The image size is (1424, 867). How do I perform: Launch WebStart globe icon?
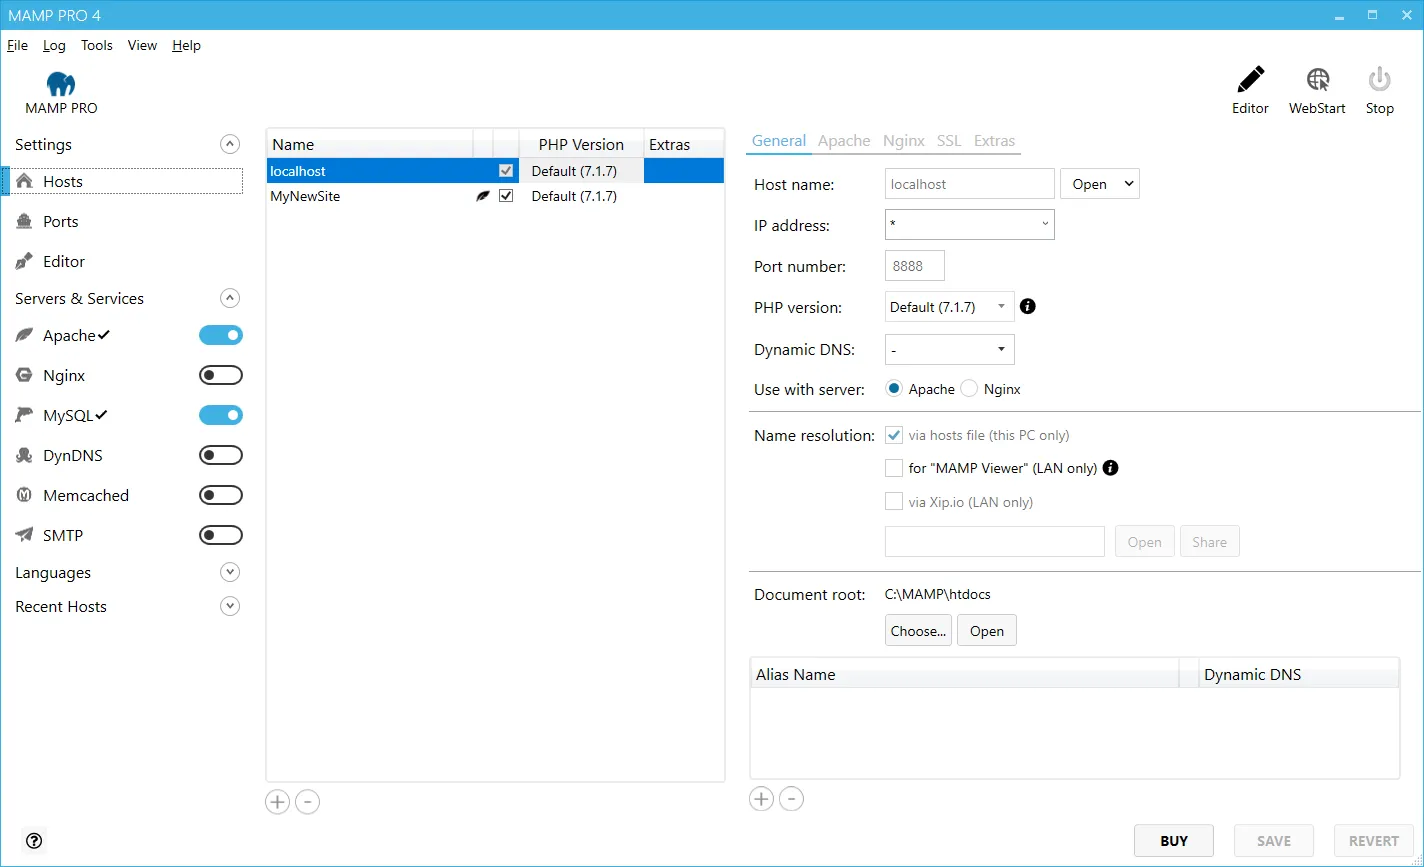click(x=1317, y=81)
